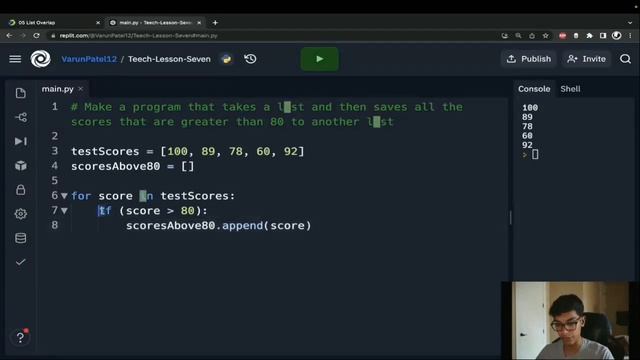This screenshot has height=360, width=640.
Task: Open the Version control icon
Action: tap(20, 118)
